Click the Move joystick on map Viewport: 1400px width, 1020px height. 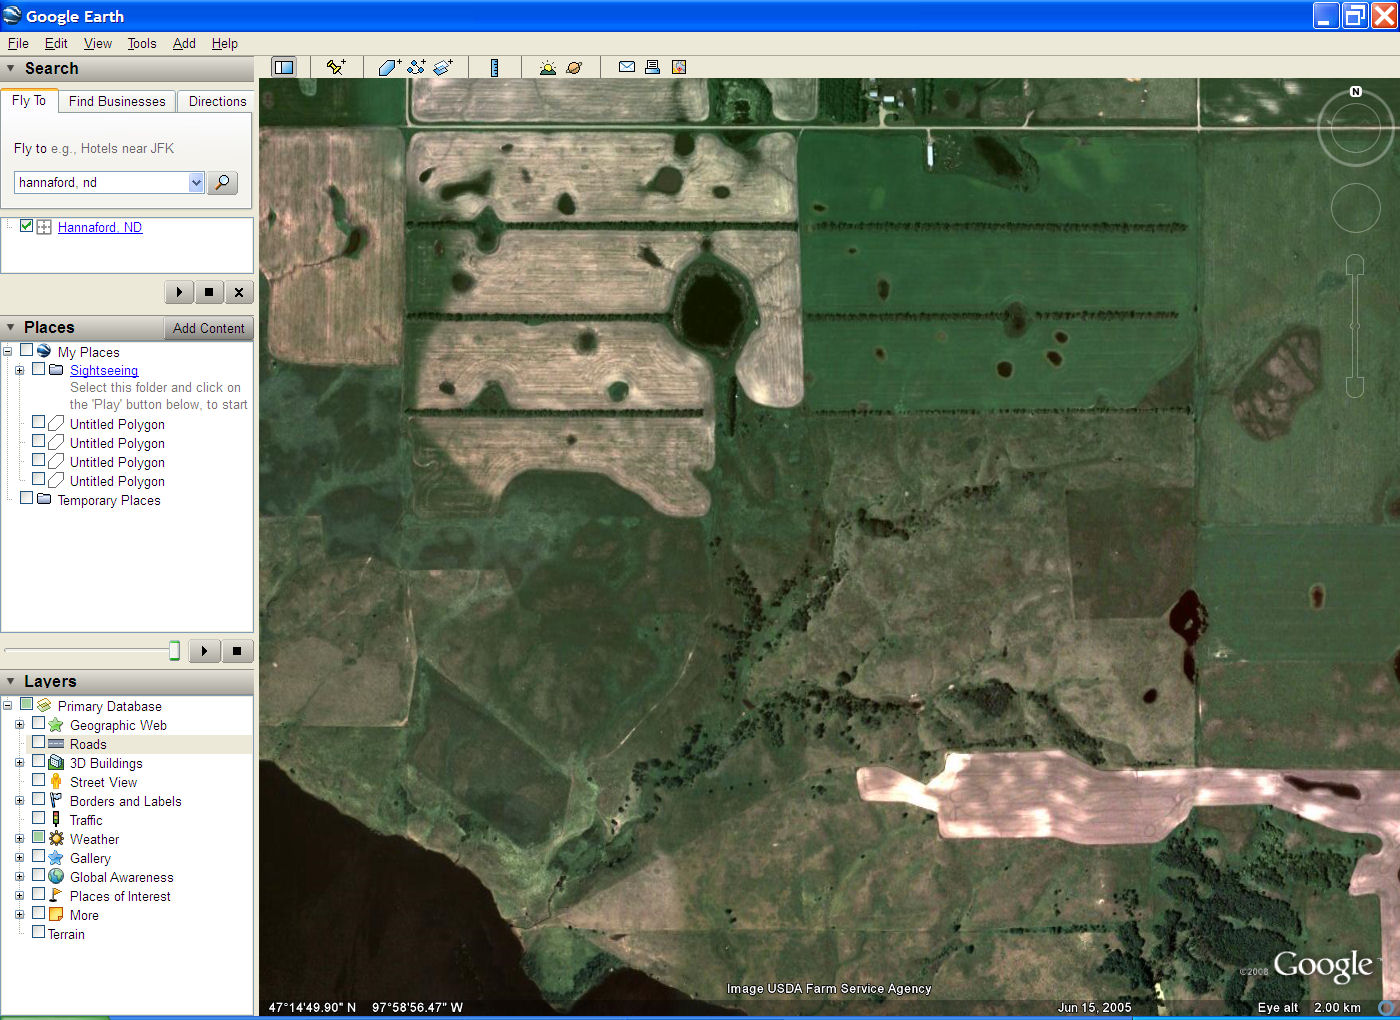point(1355,208)
